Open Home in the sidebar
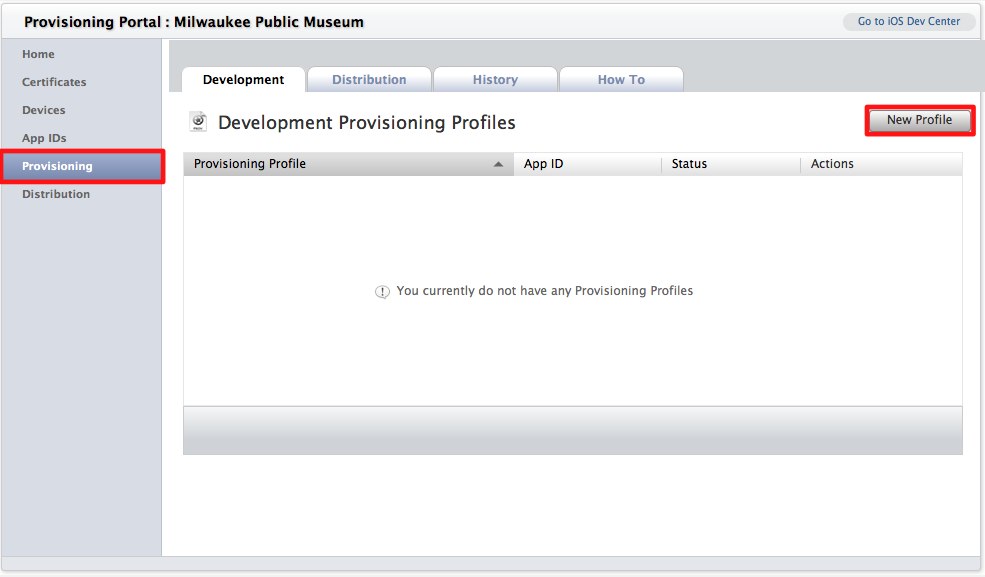This screenshot has height=577, width=985. (x=38, y=54)
